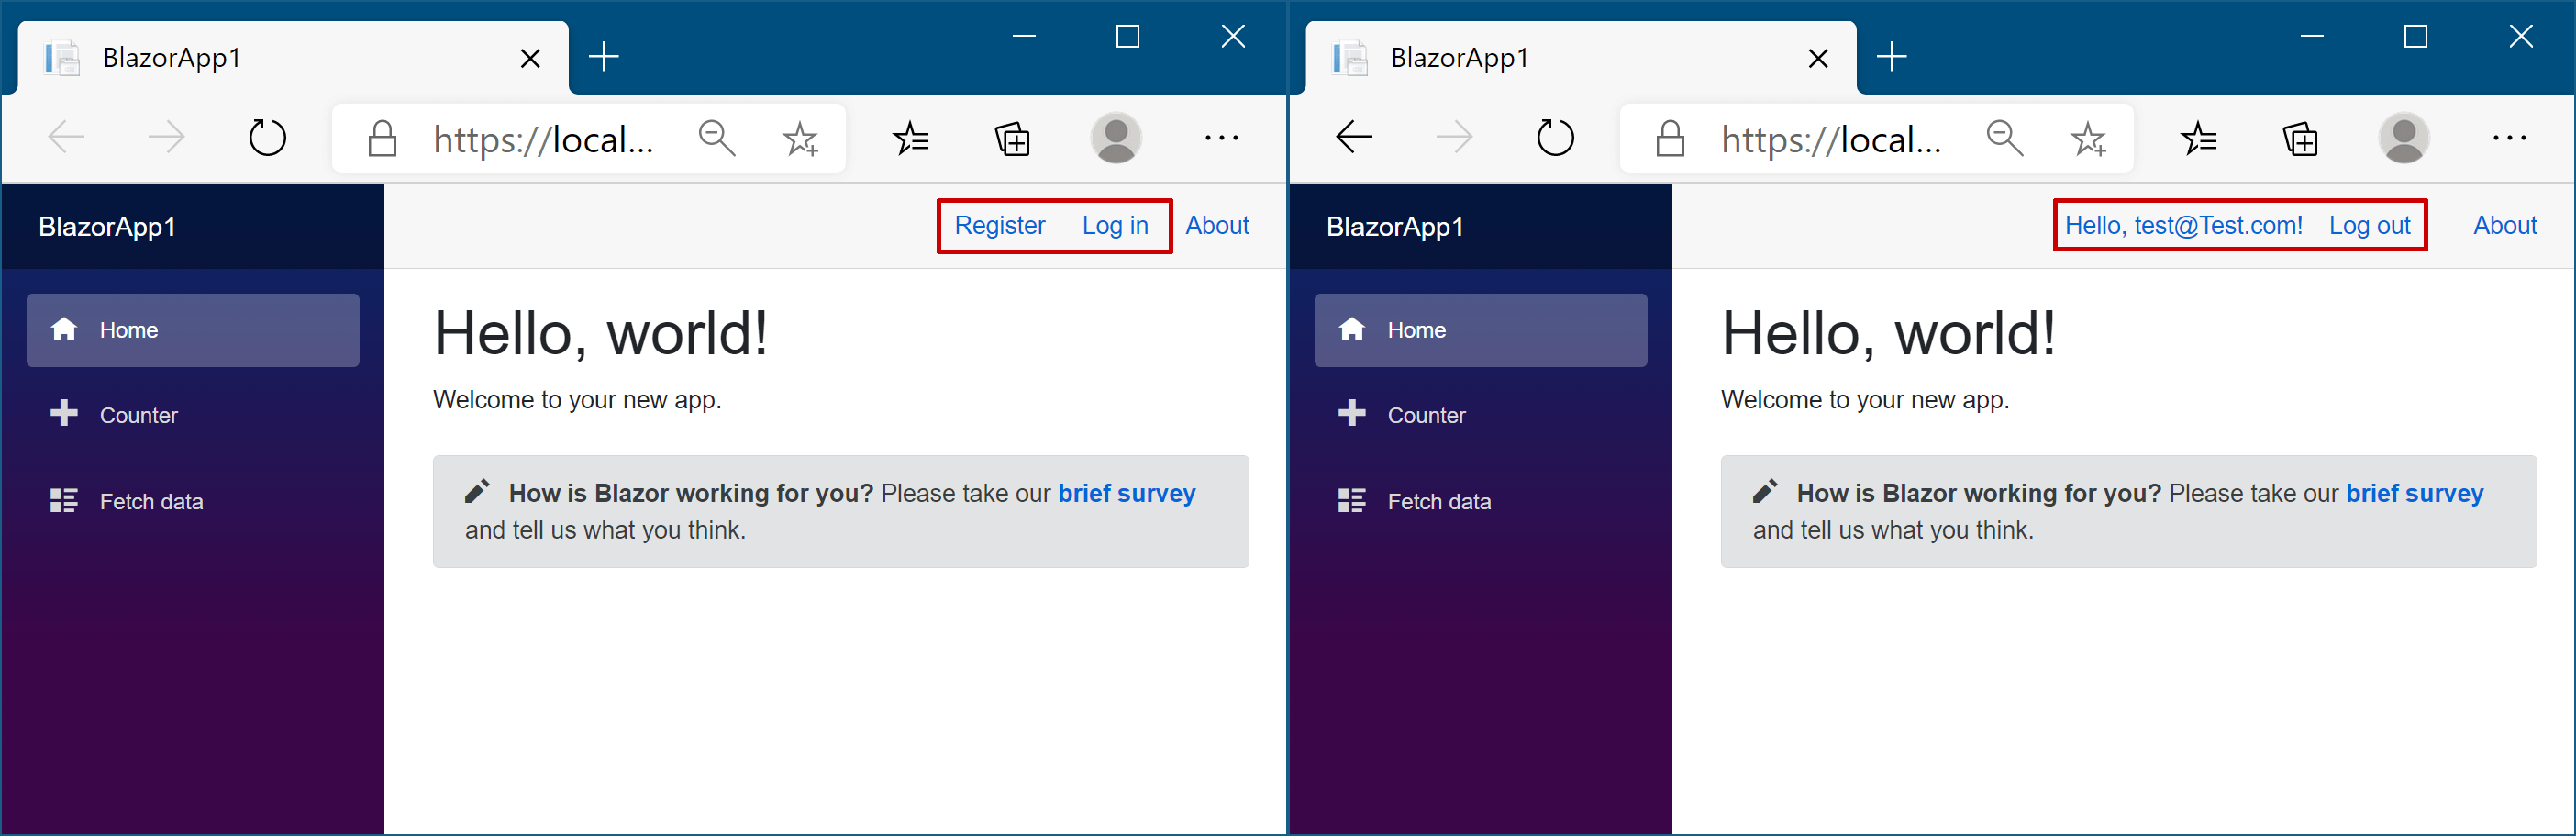Open Collections in right browser window
2576x836 pixels.
click(2300, 138)
